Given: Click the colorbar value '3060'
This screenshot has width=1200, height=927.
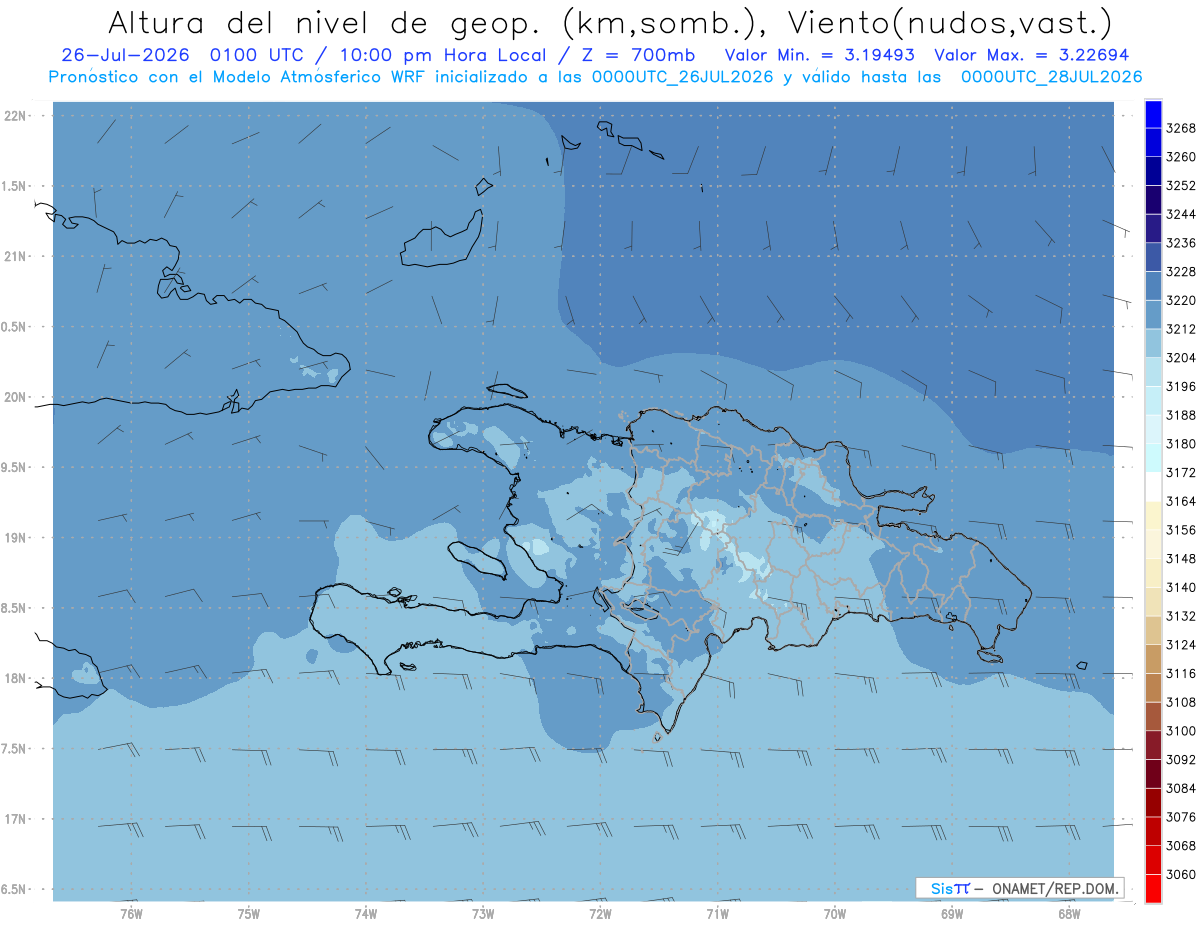Looking at the screenshot, I should [x=1180, y=874].
